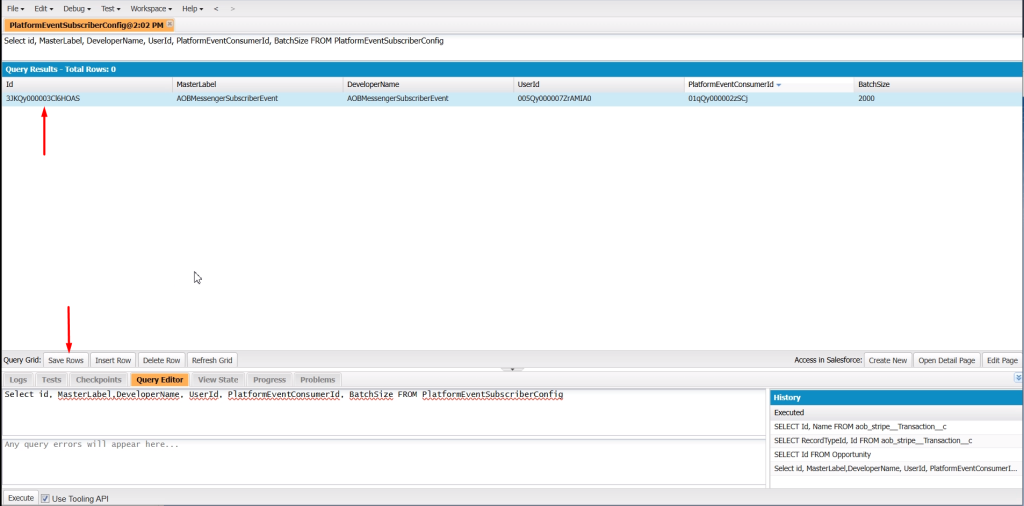Sort by the DeveloperName column header

428,85
